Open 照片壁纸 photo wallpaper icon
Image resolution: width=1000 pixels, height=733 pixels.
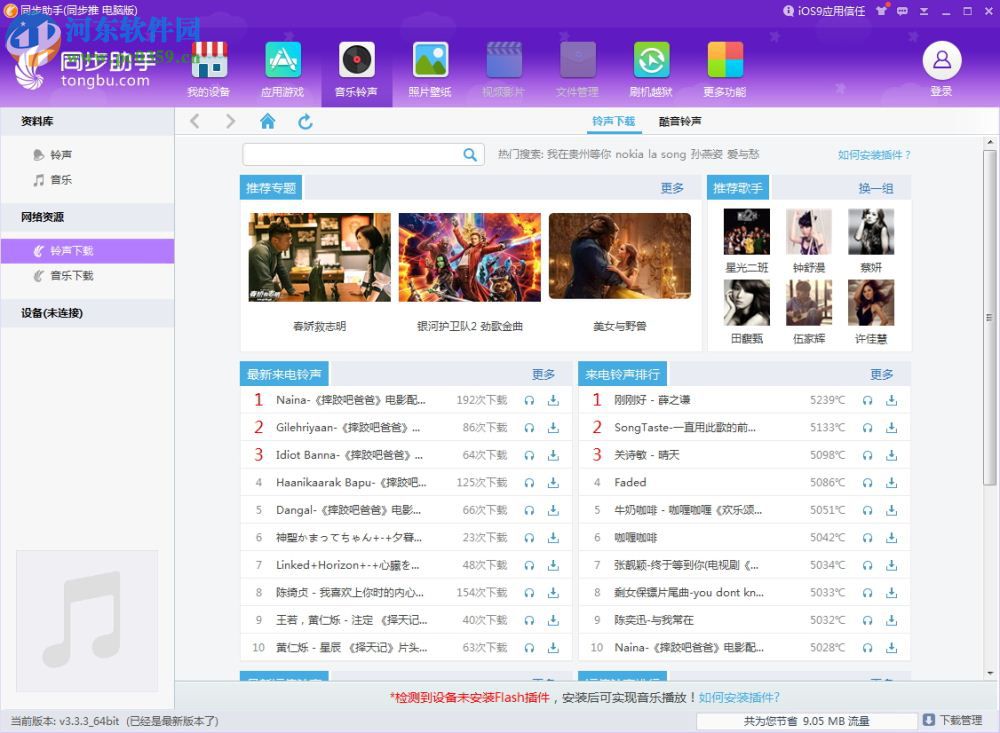click(430, 62)
